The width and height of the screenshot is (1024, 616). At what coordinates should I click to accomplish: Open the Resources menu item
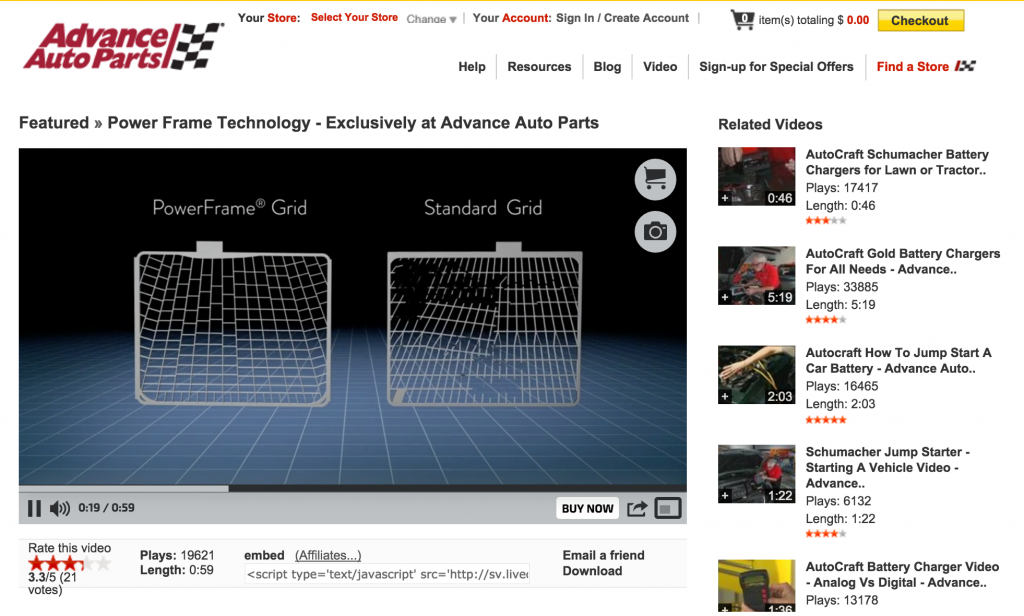tap(539, 67)
